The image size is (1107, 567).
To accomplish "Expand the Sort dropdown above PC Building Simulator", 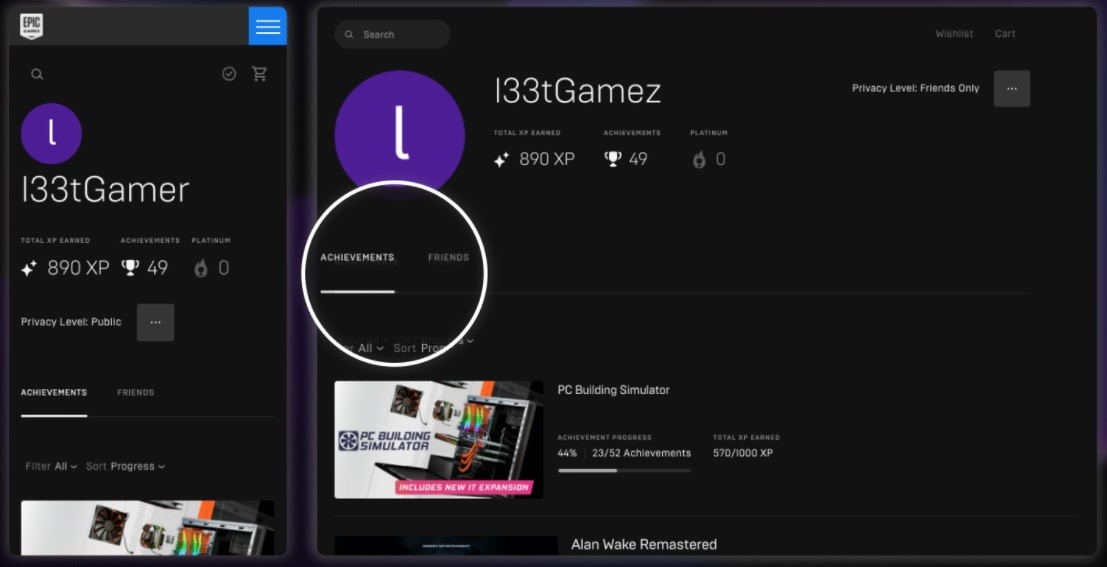I will 433,347.
